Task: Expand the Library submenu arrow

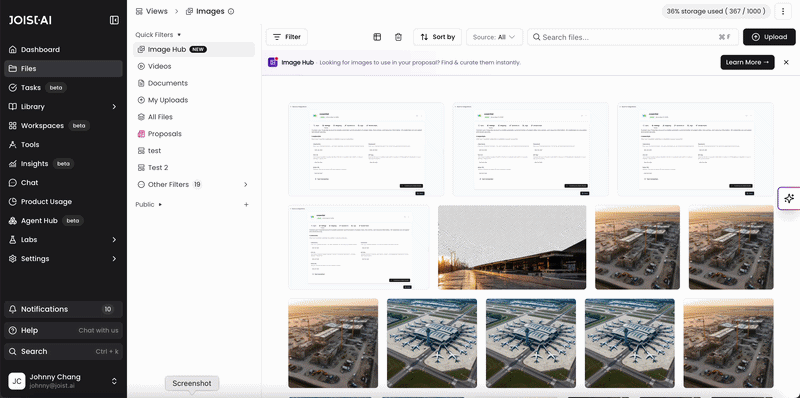Action: coord(114,107)
